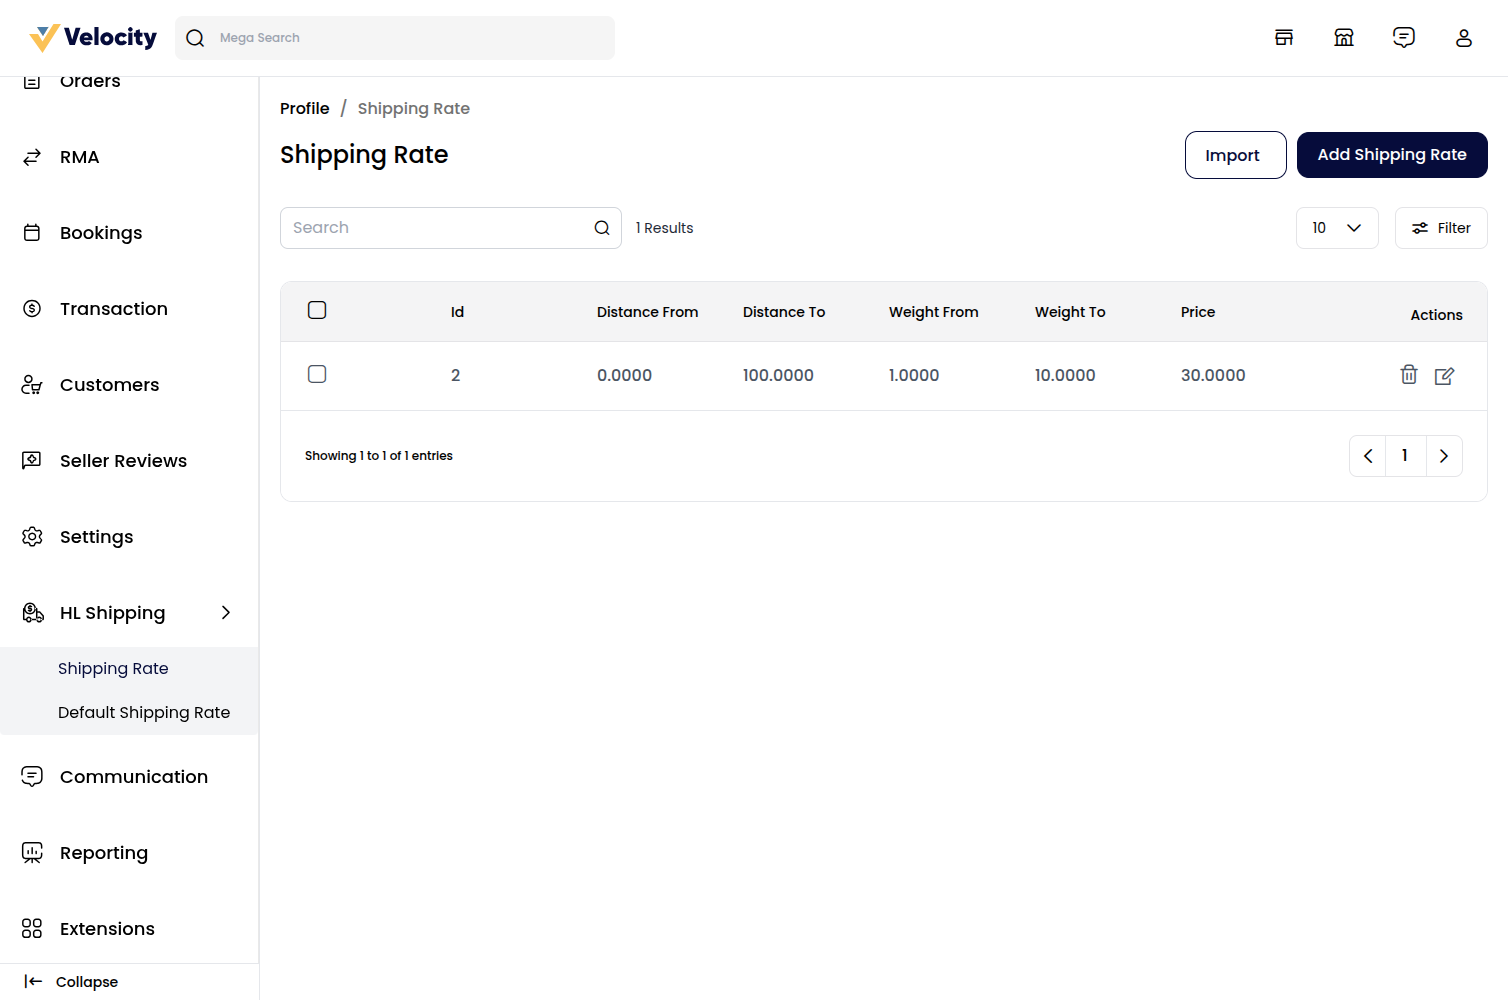Open Profile via the breadcrumb link
Image resolution: width=1508 pixels, height=1000 pixels.
(305, 108)
